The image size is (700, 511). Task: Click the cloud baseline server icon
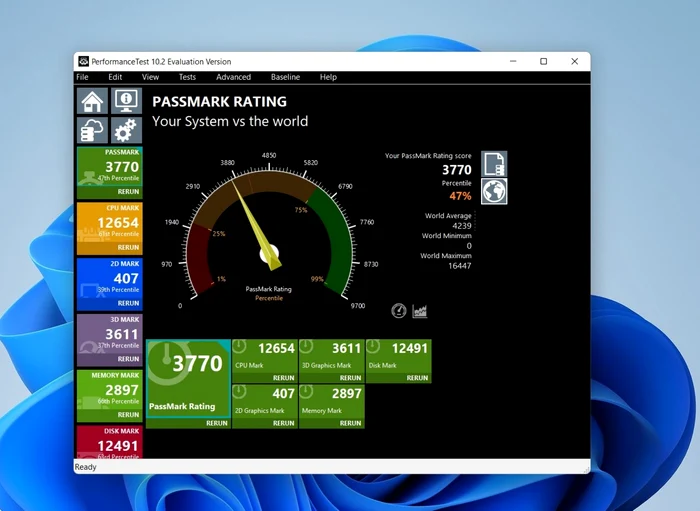(x=92, y=130)
